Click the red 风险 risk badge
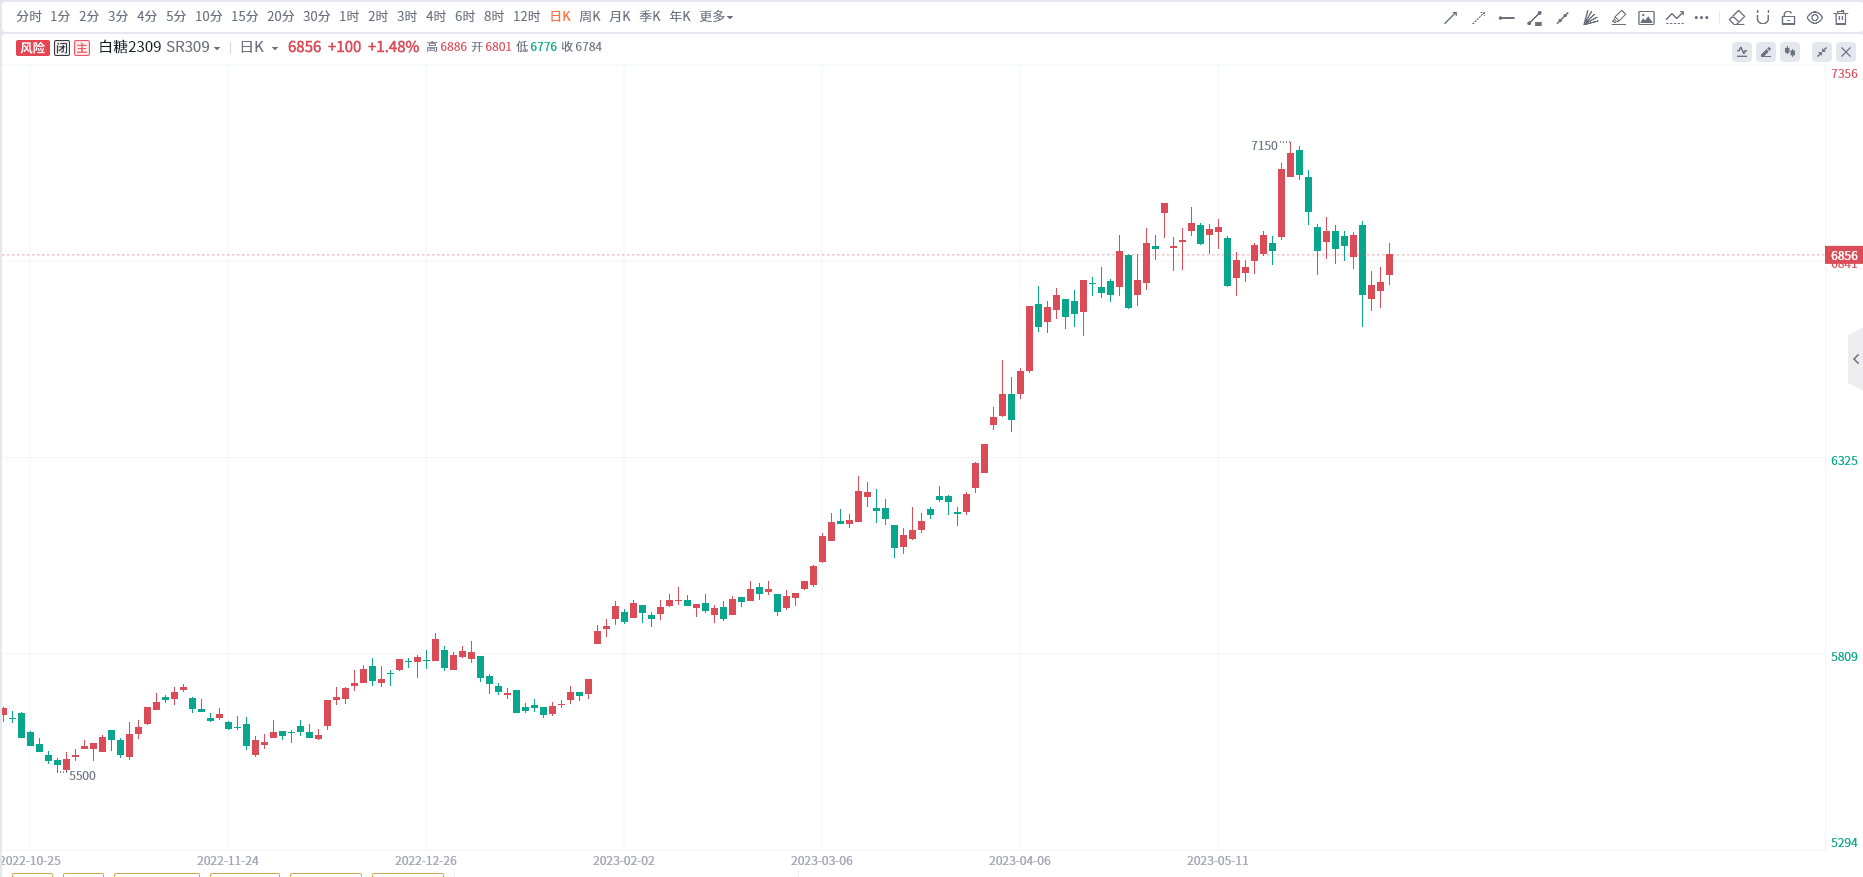This screenshot has height=877, width=1863. point(33,48)
